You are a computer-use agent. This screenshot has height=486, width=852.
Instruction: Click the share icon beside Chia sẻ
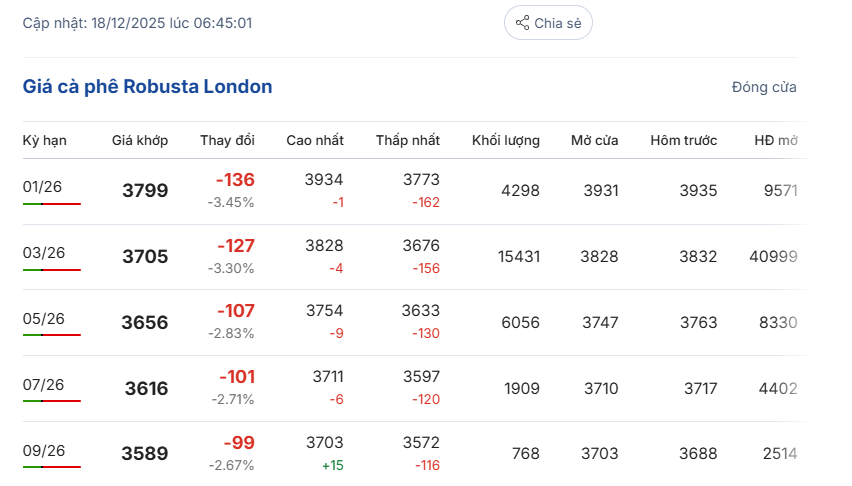coord(522,23)
